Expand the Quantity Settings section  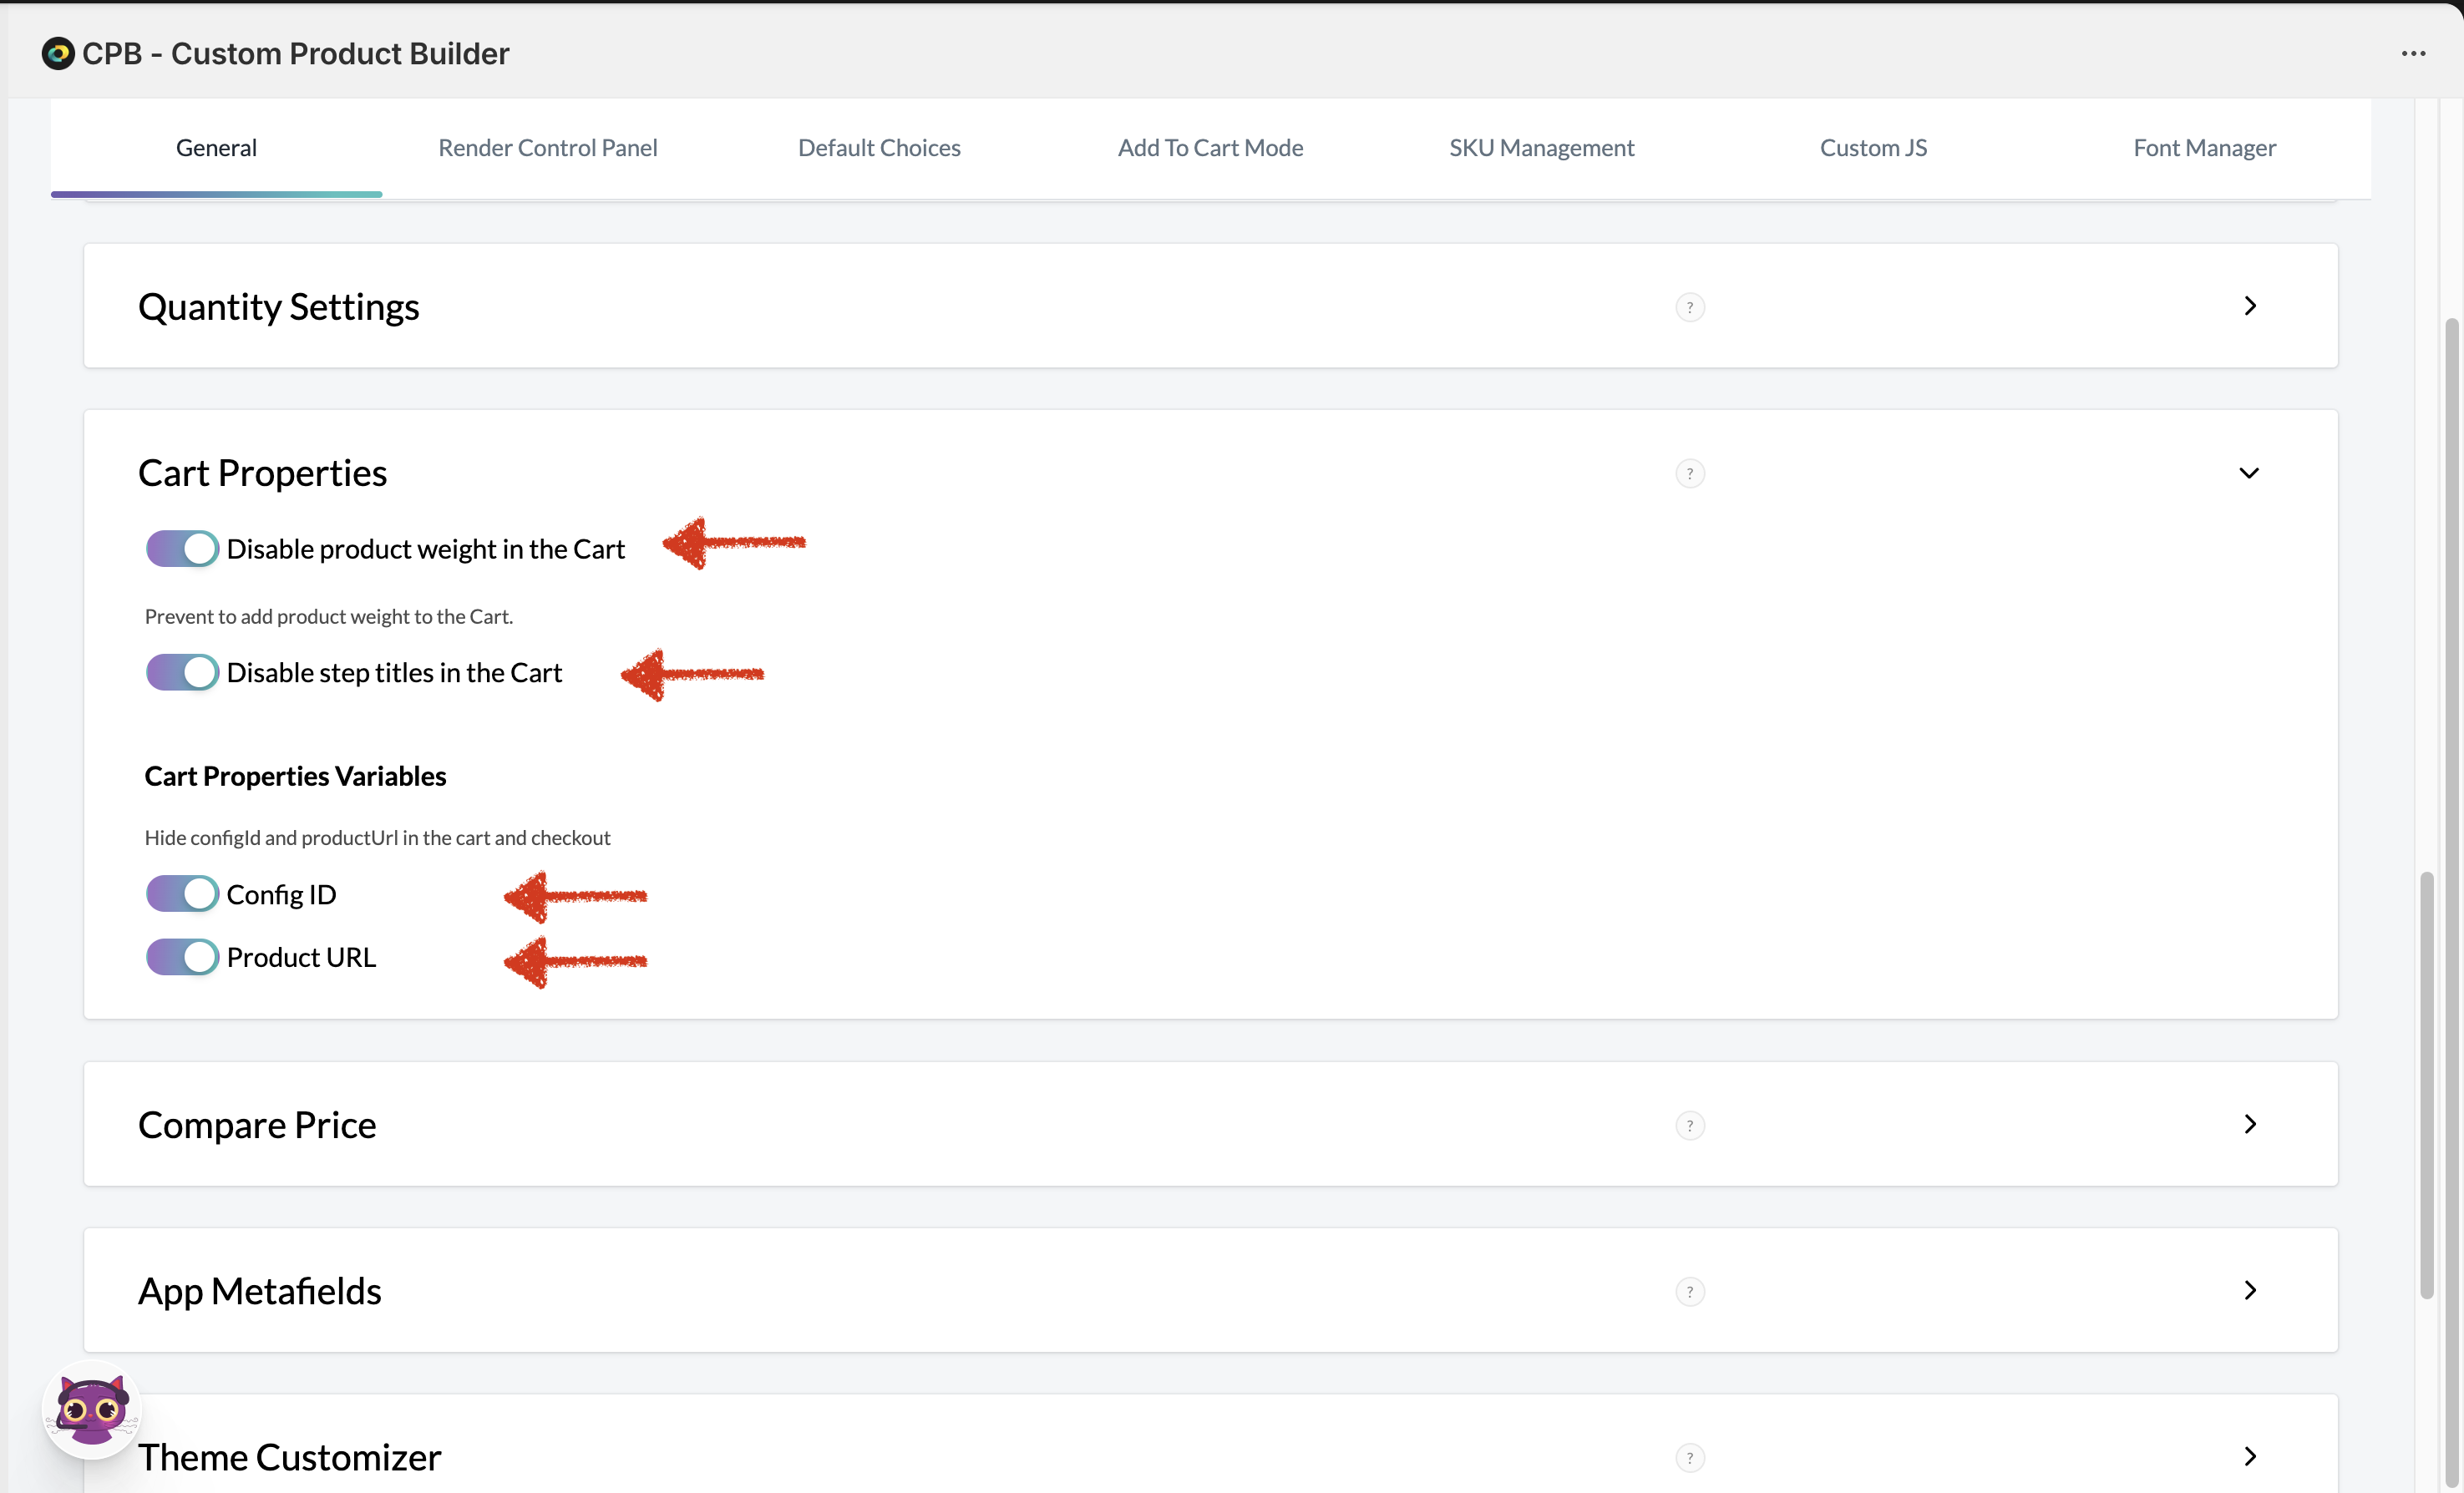click(2250, 306)
